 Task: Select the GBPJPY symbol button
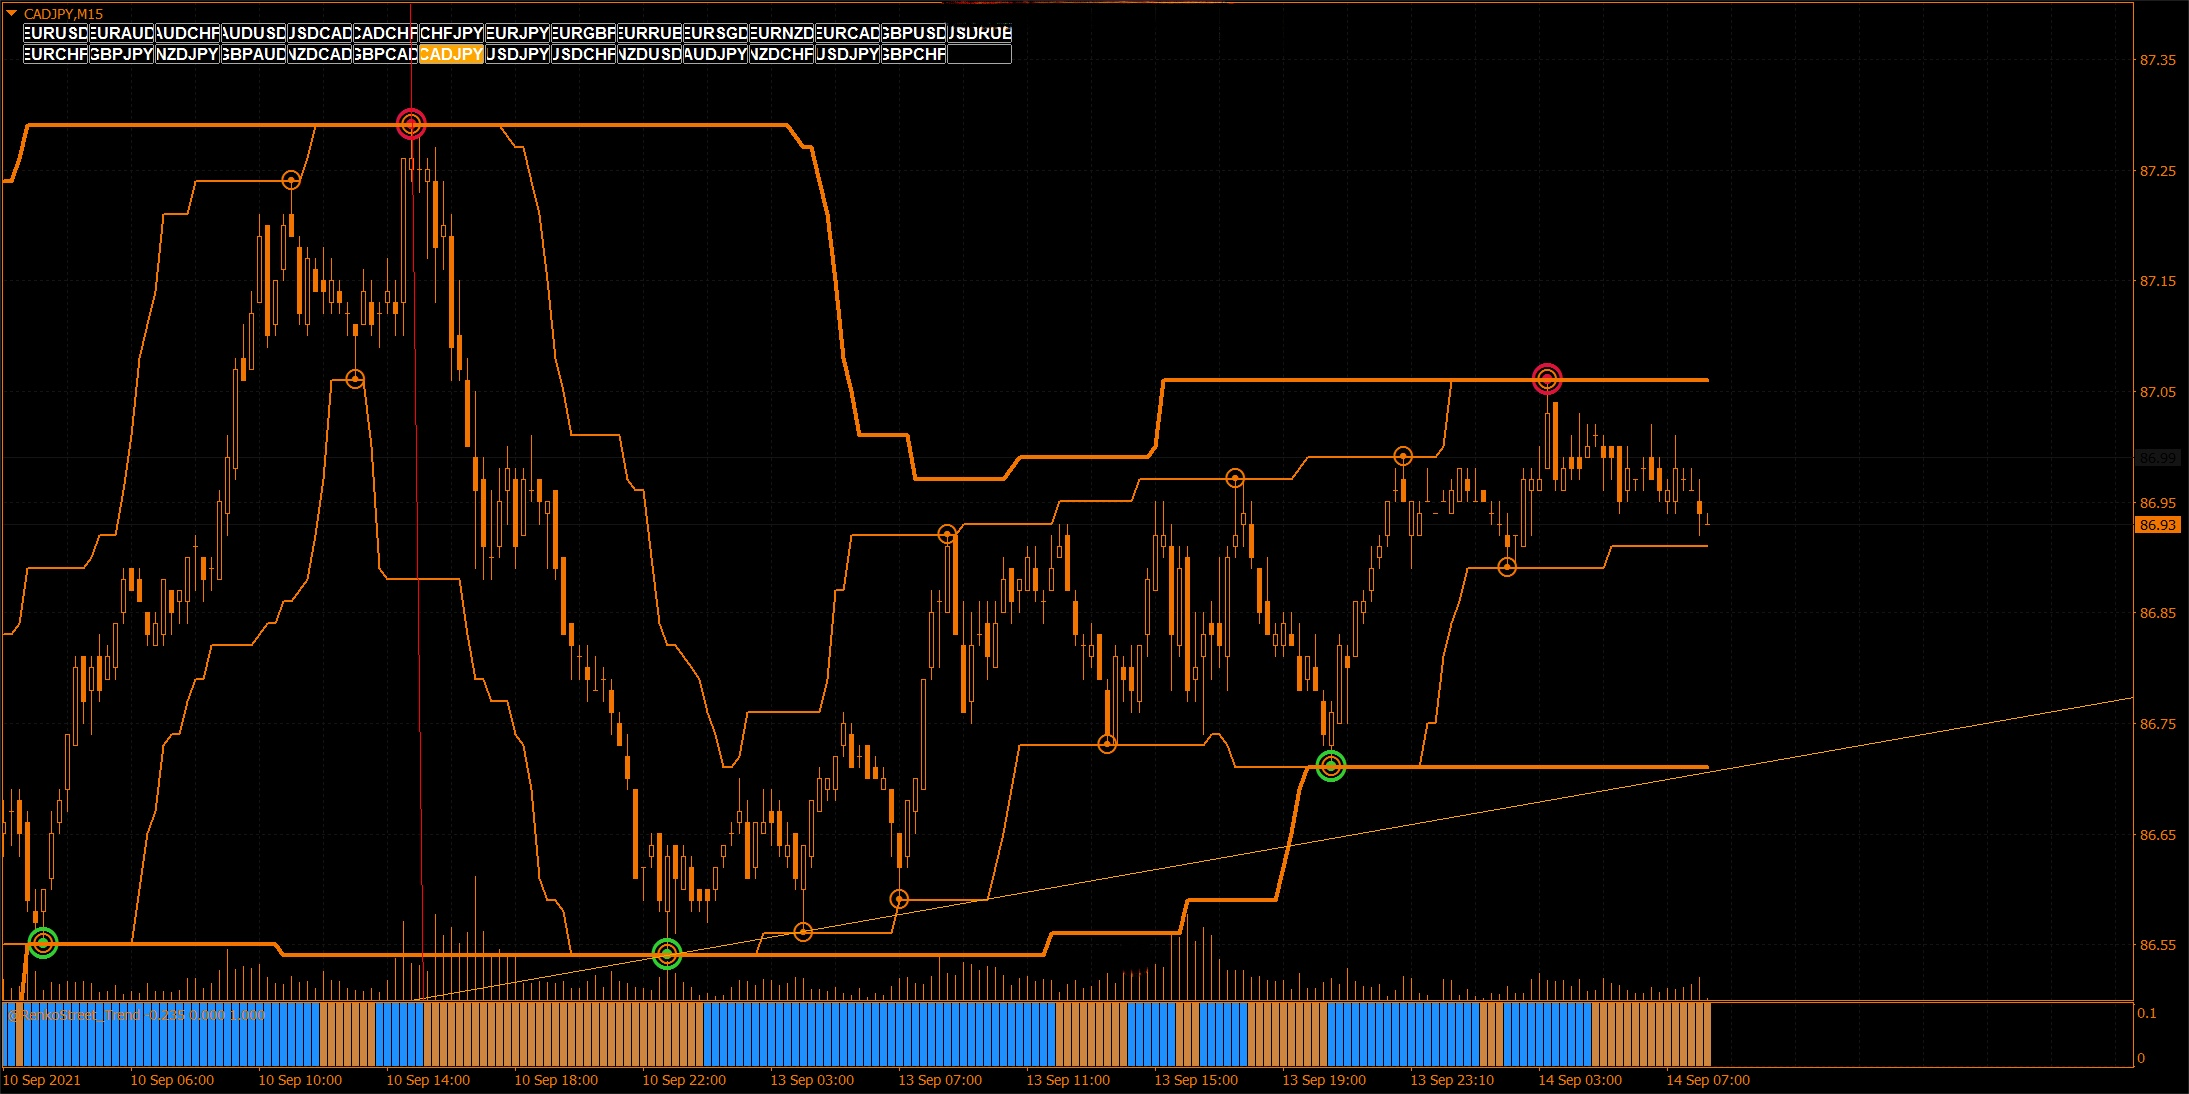tap(121, 54)
